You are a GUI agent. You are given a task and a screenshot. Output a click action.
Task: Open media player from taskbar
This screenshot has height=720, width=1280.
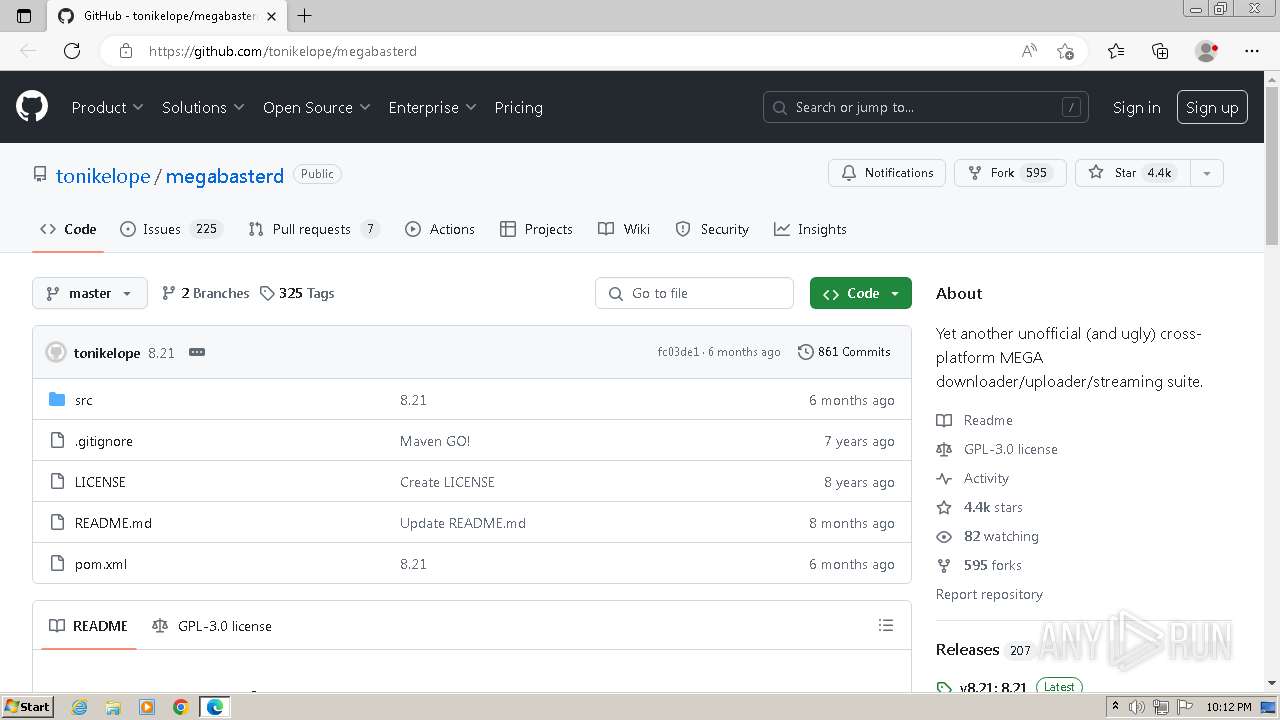tap(147, 707)
